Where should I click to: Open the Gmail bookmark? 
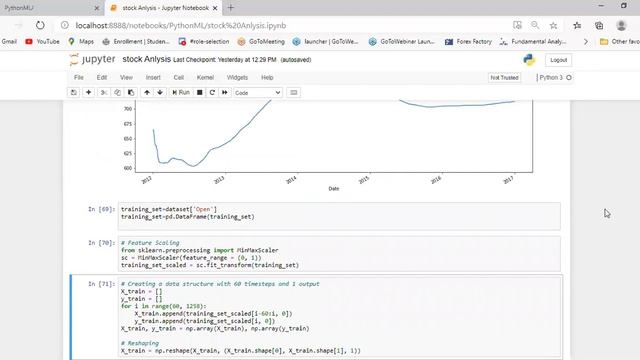[x=9, y=42]
